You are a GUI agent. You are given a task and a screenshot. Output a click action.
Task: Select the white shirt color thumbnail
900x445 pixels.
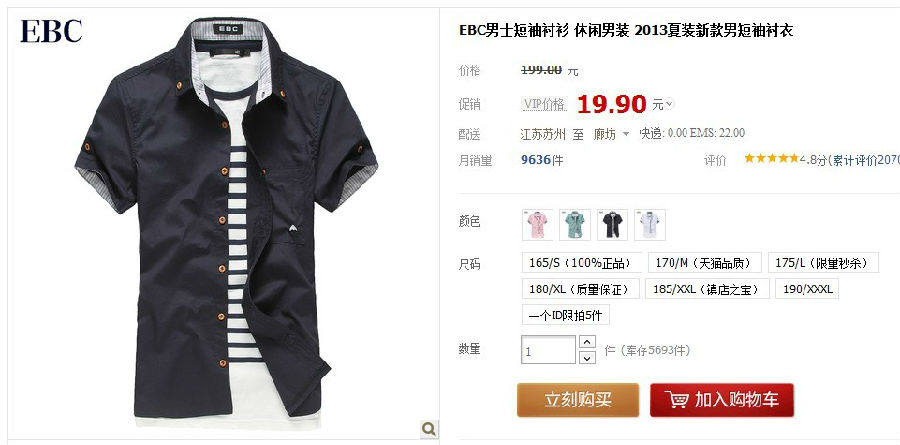650,225
